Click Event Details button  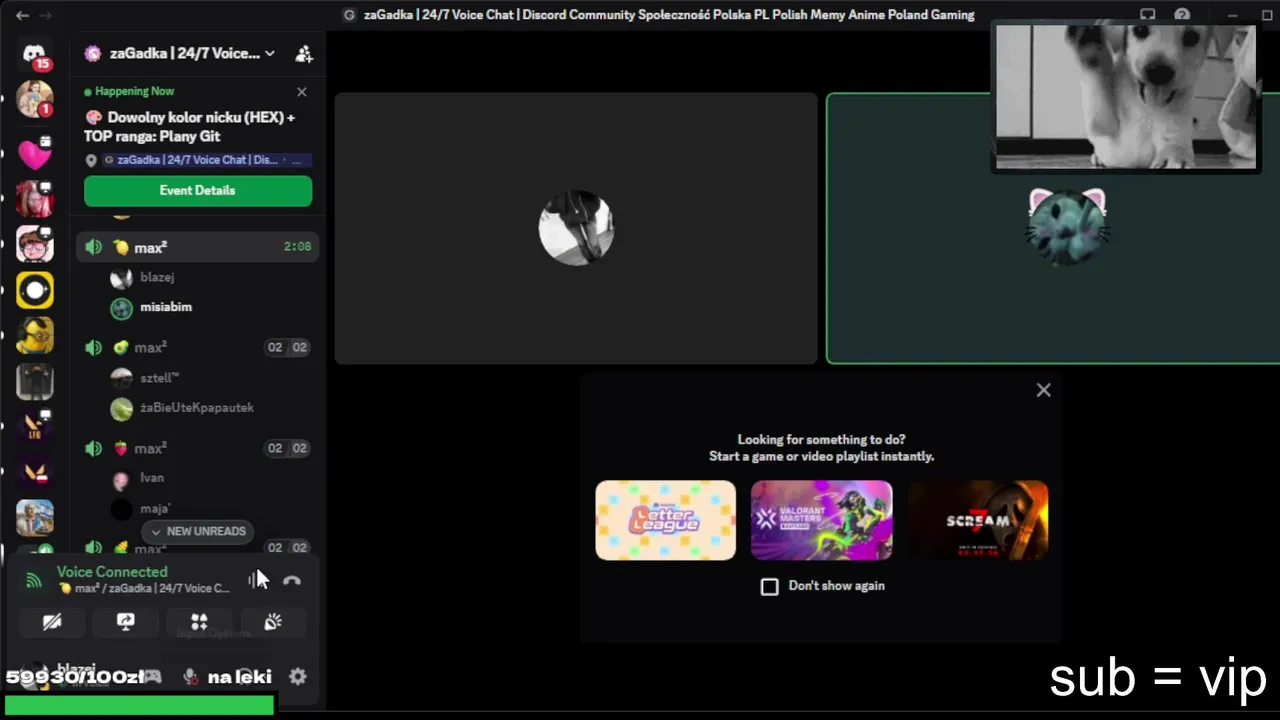198,191
